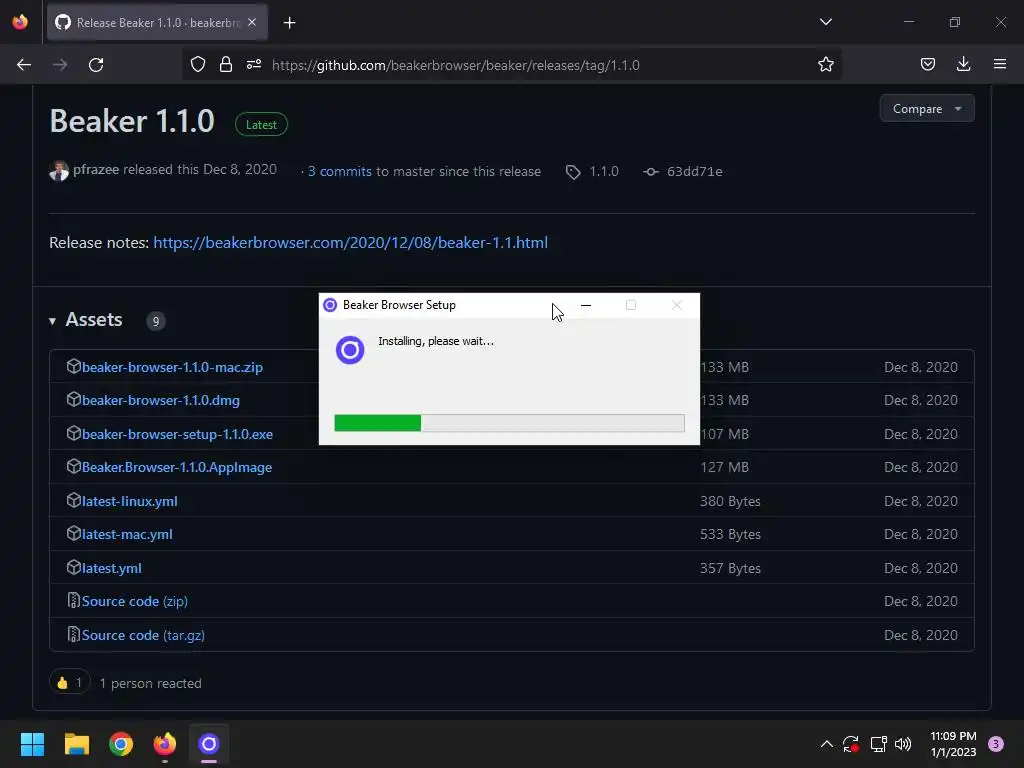Image resolution: width=1024 pixels, height=768 pixels.
Task: Open notification center badge 3
Action: pos(996,744)
